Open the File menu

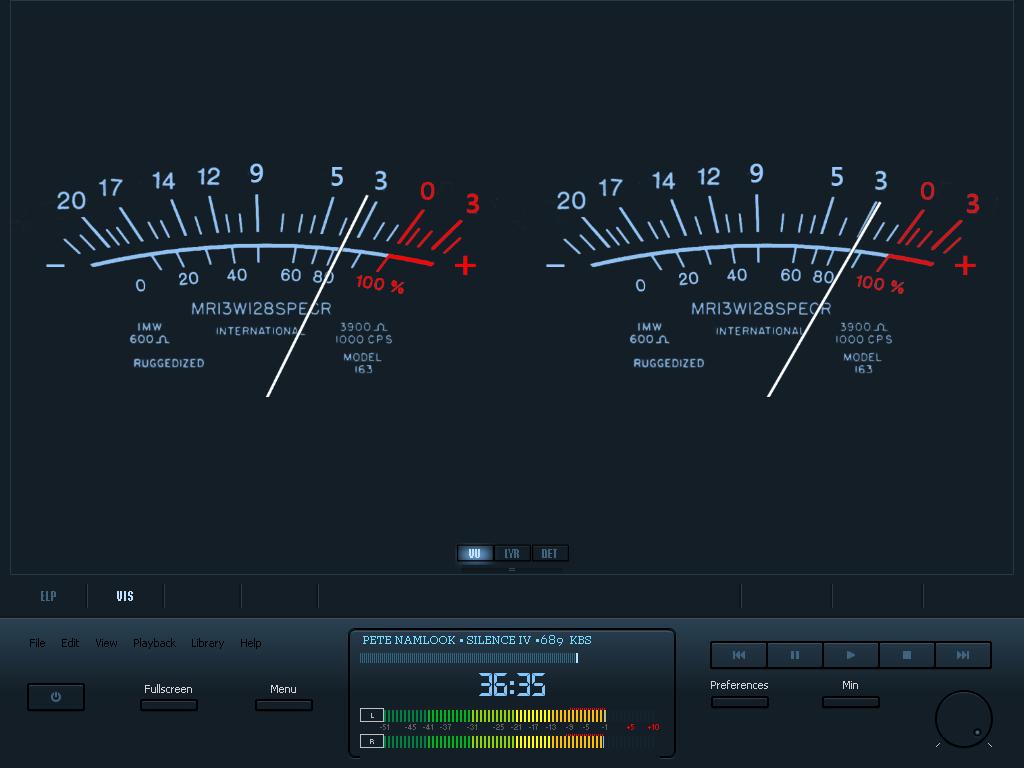[x=37, y=643]
